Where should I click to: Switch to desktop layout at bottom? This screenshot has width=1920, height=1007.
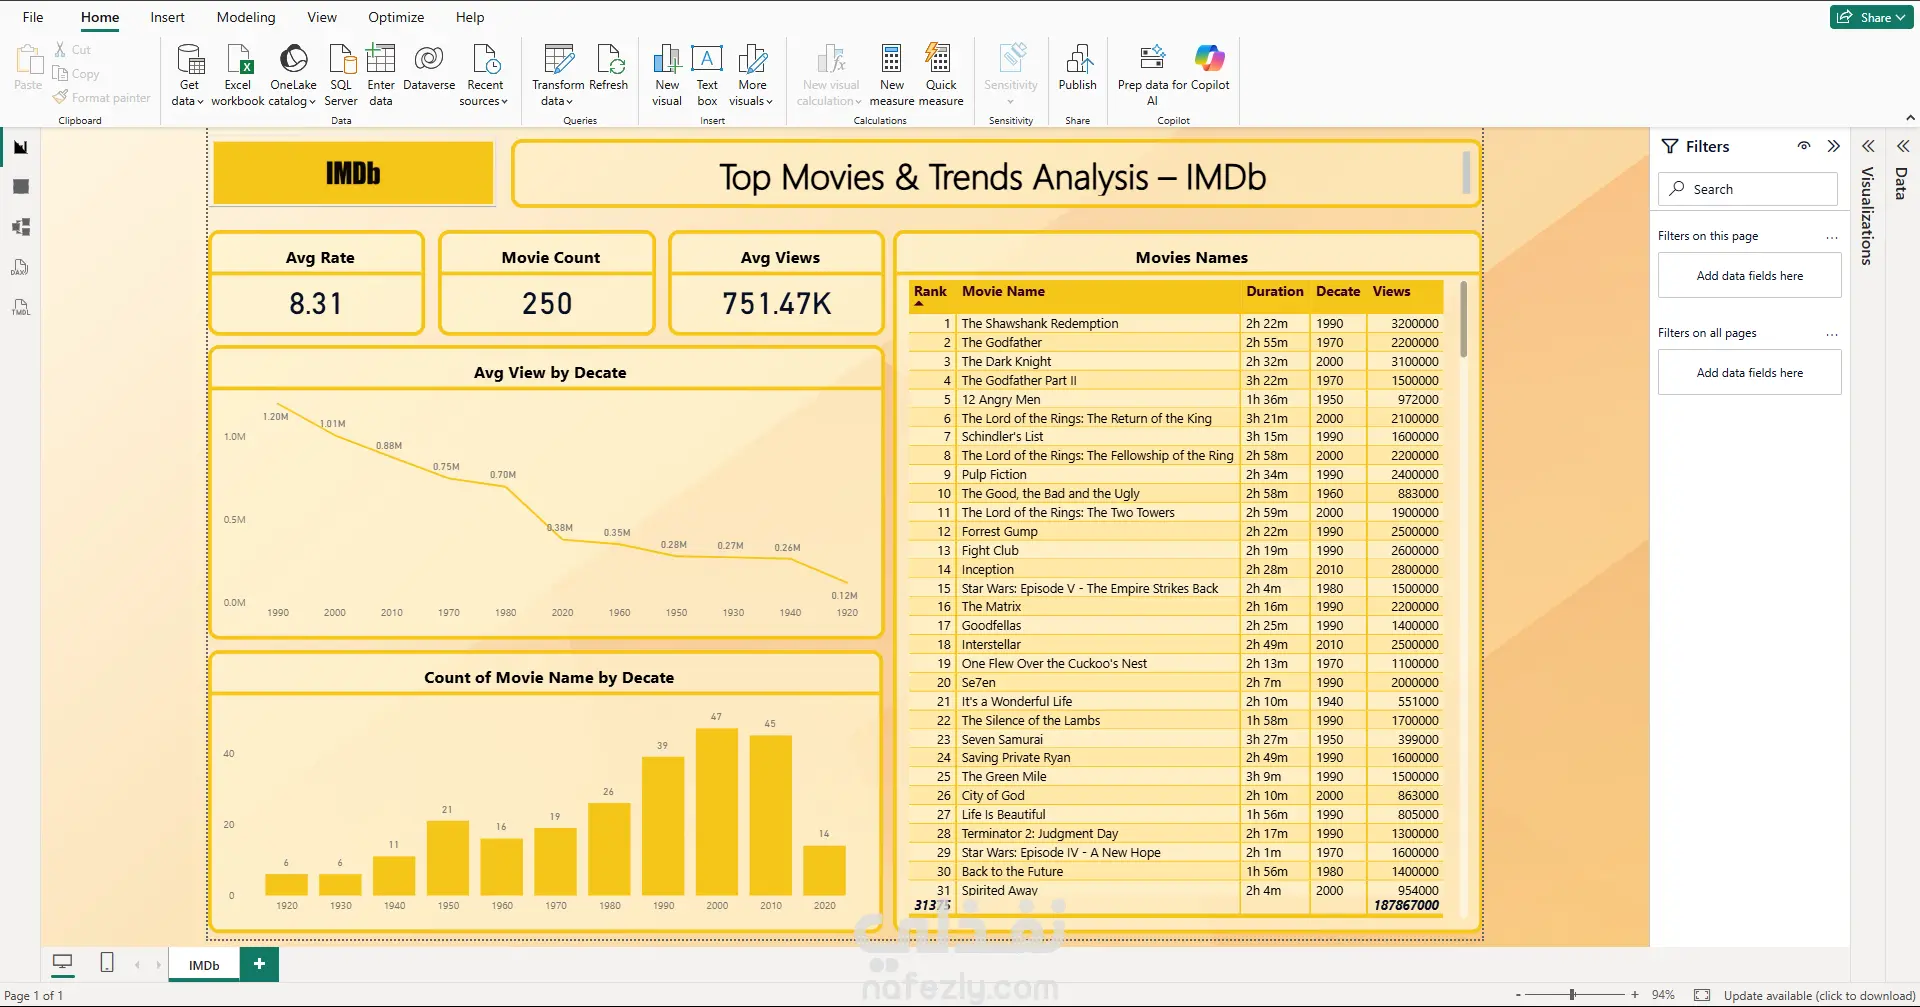click(x=62, y=963)
